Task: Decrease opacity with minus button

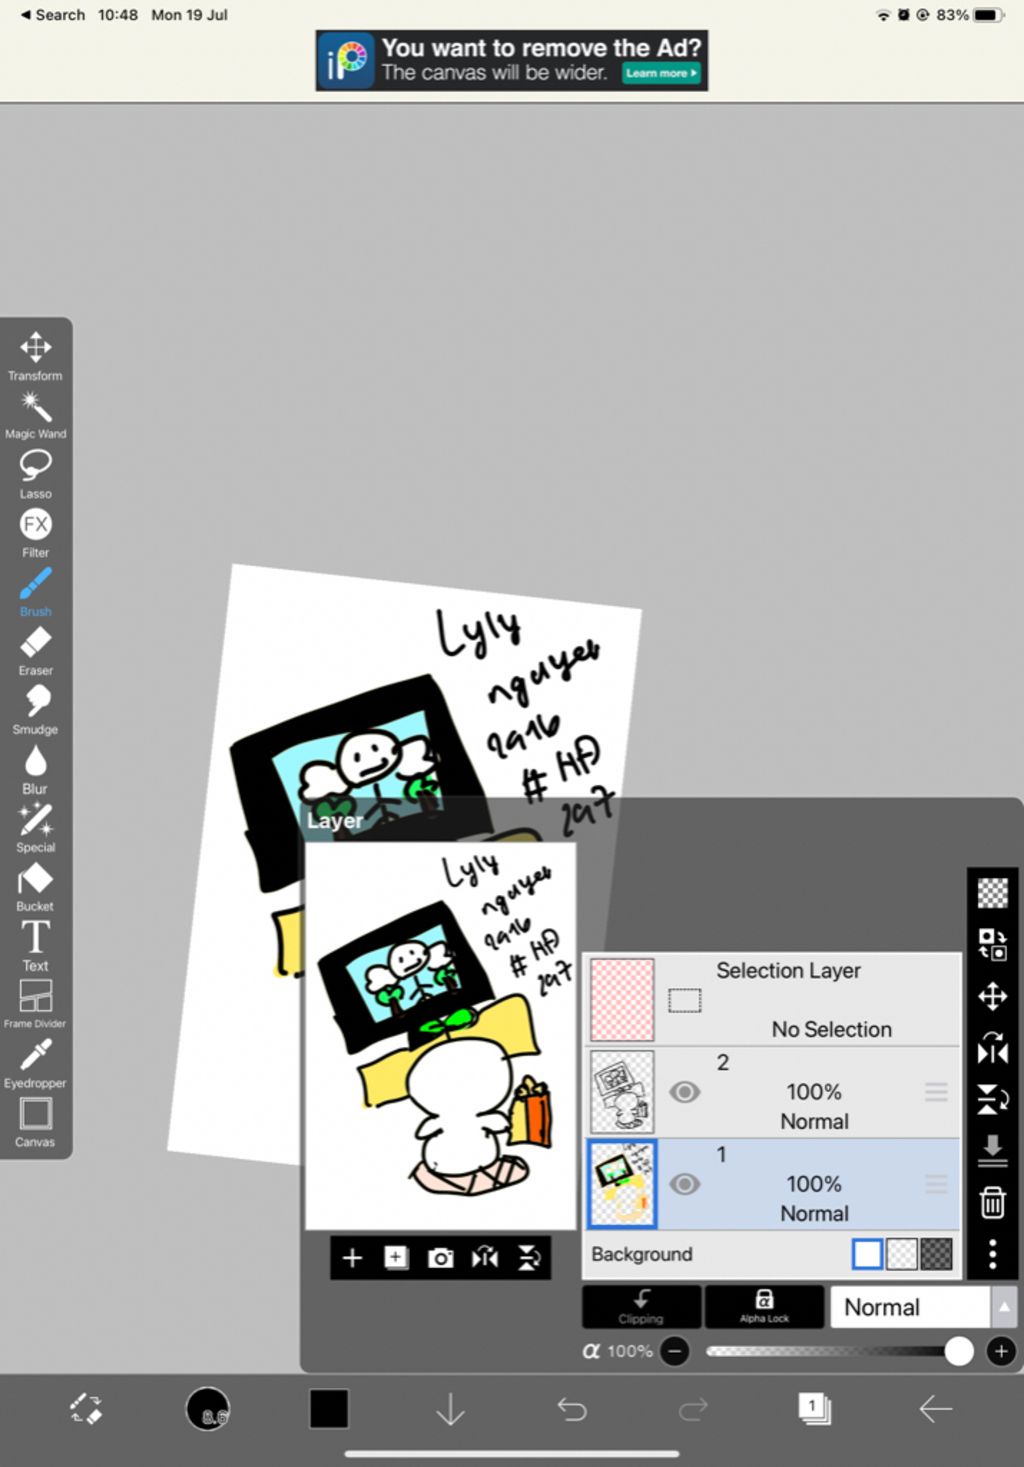Action: point(675,1352)
